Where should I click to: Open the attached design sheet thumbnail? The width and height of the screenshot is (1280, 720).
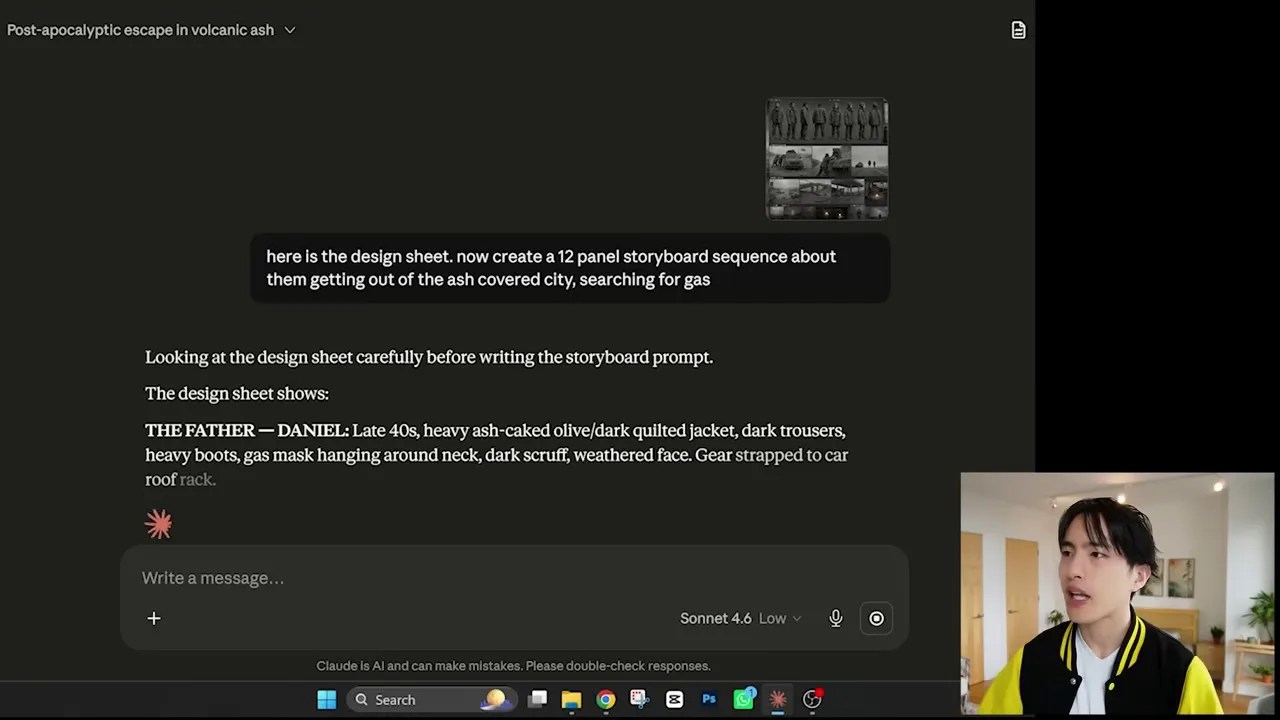(827, 158)
